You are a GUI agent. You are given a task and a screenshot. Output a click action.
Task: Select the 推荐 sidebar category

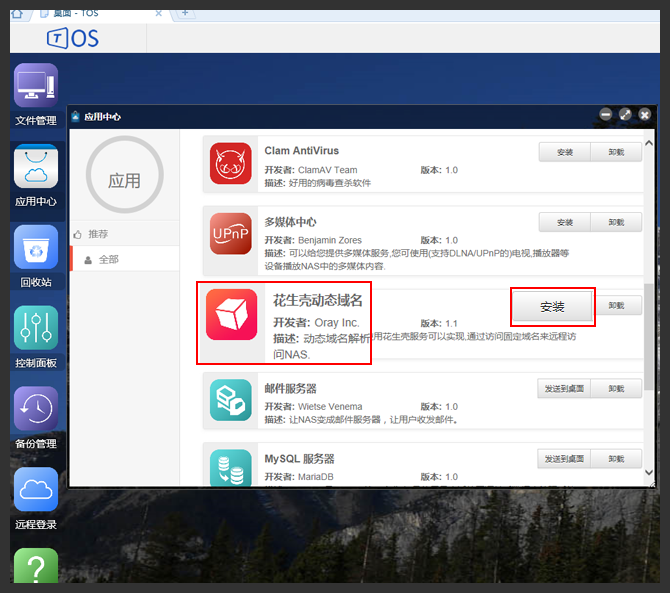click(x=98, y=234)
